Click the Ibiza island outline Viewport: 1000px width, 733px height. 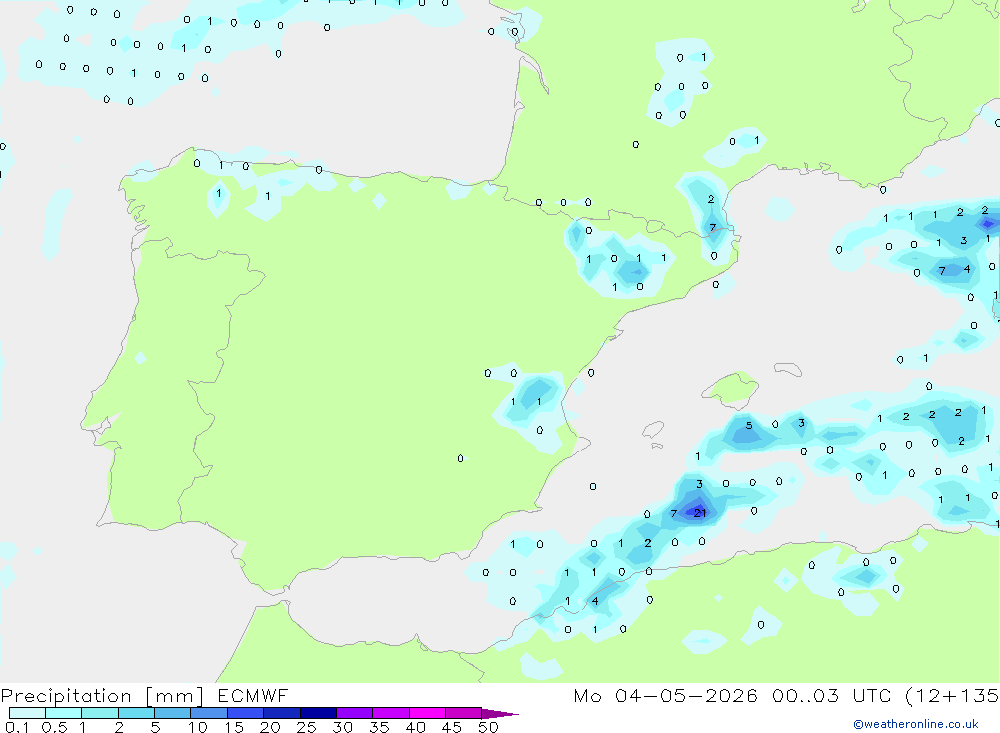point(654,431)
